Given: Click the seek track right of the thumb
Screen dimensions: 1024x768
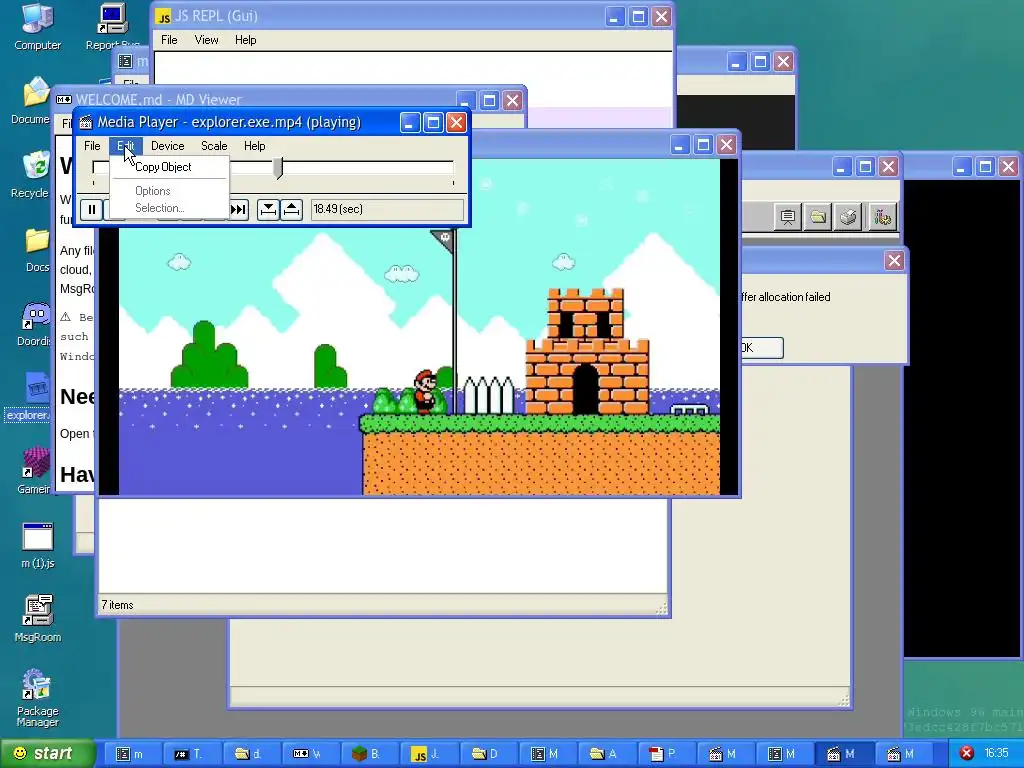Looking at the screenshot, I should point(368,168).
